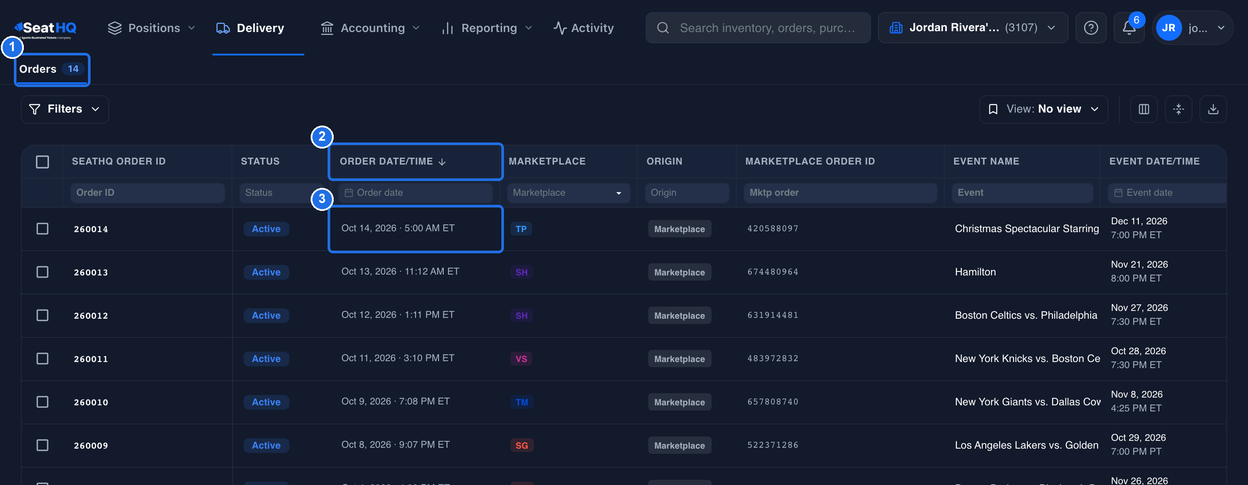Click the Event date filter field
Viewport: 1248px width, 485px height.
tap(1167, 193)
